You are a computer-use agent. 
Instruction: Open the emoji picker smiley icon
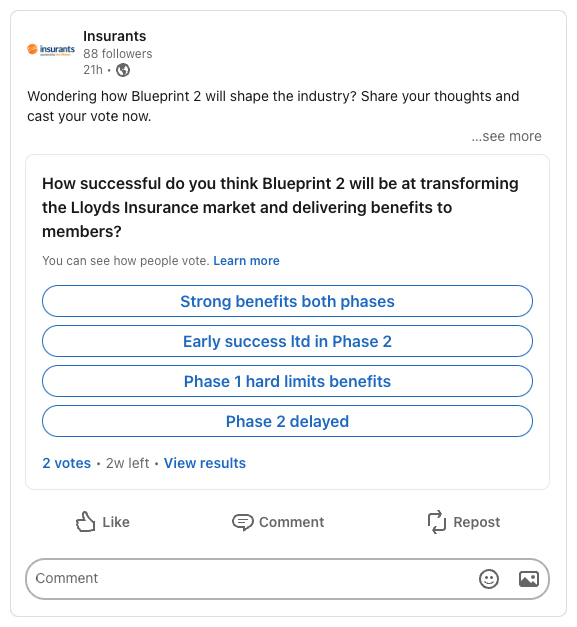point(489,579)
